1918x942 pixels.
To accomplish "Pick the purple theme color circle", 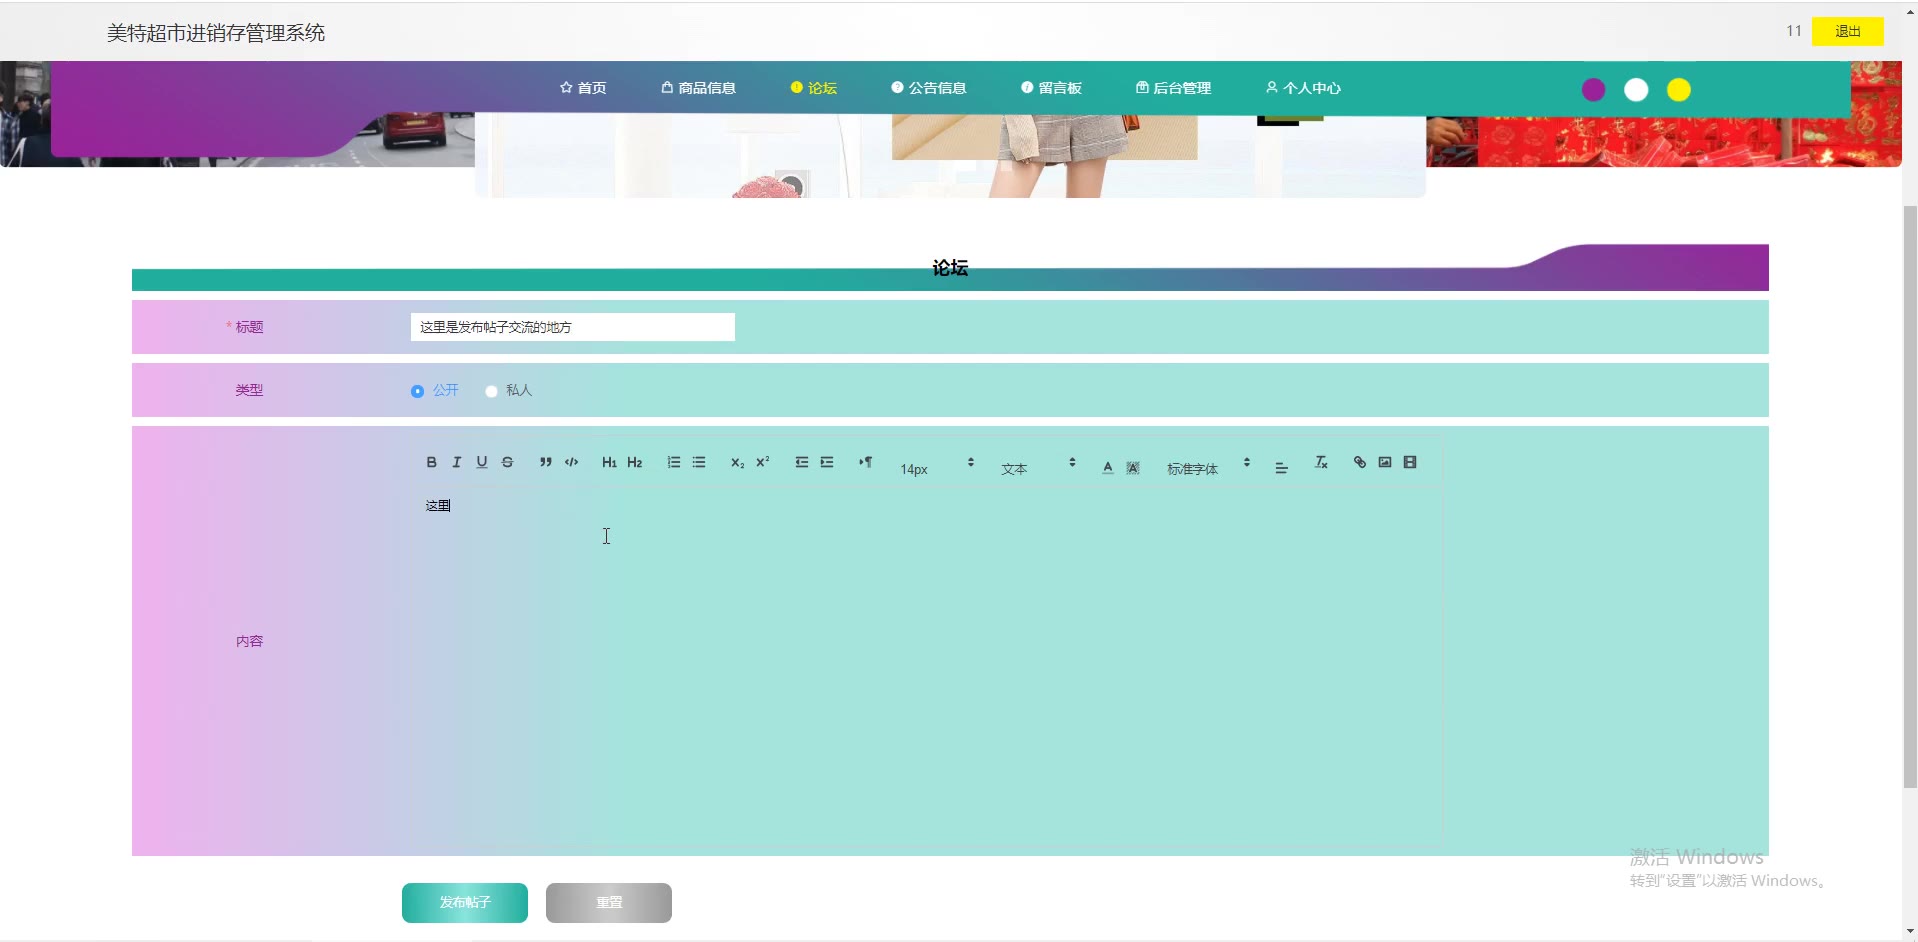I will pyautogui.click(x=1594, y=90).
